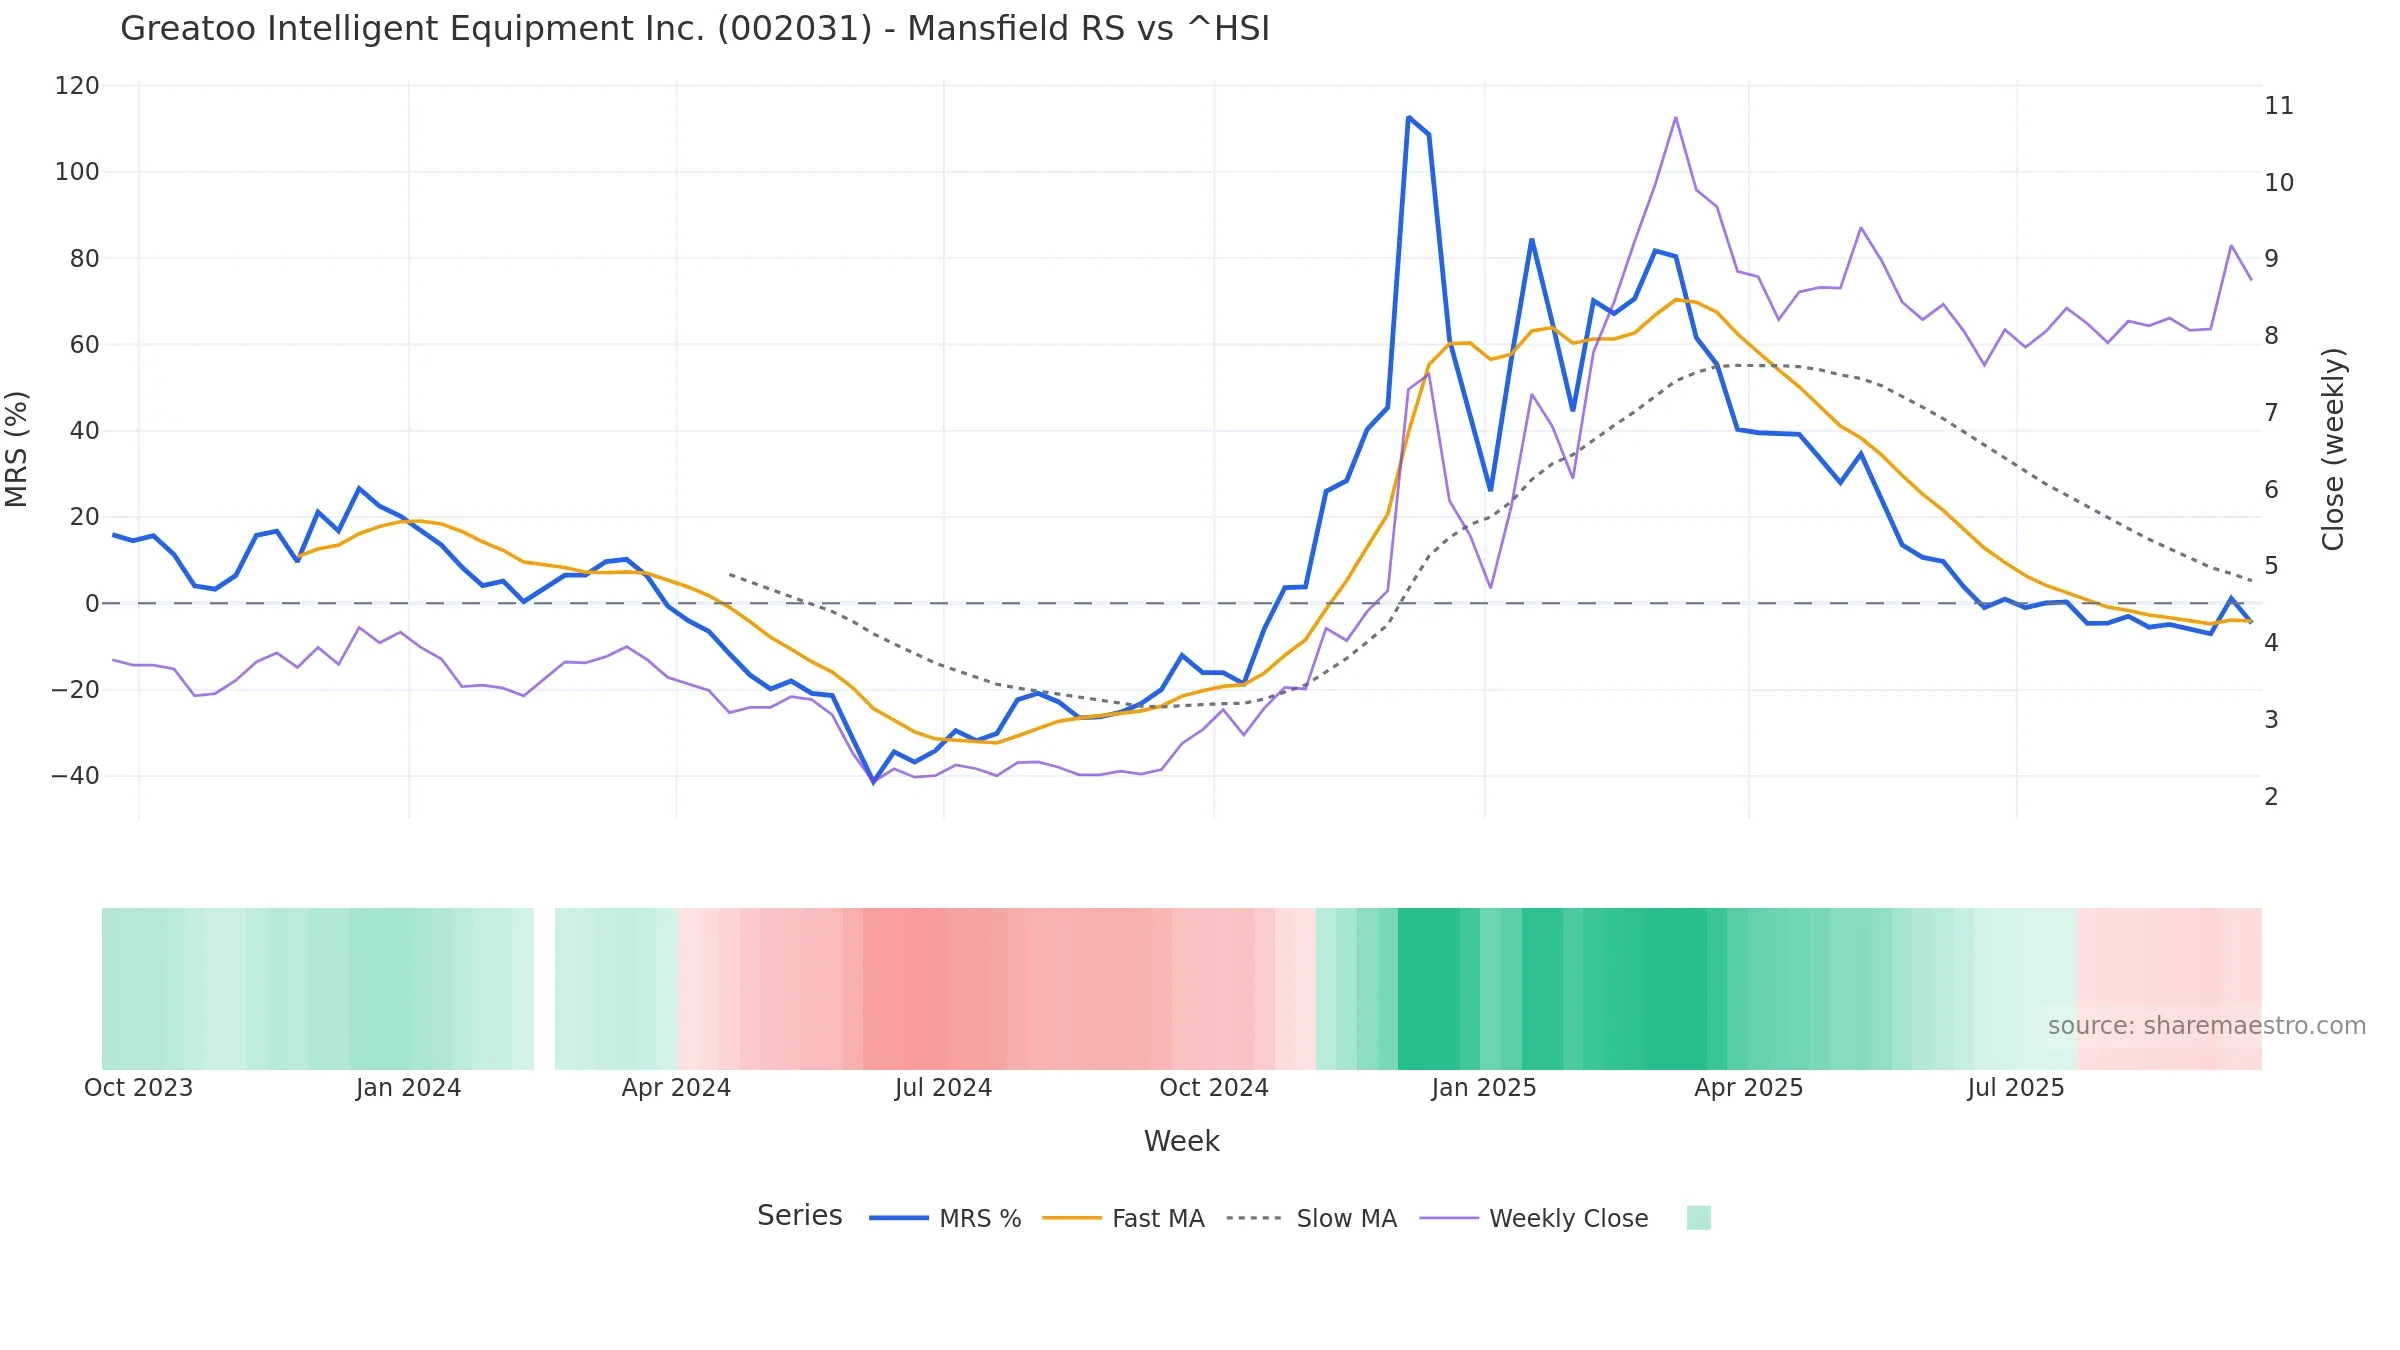Click the Apr 2024 axis label
The height and width of the screenshot is (1350, 2400).
(676, 1088)
